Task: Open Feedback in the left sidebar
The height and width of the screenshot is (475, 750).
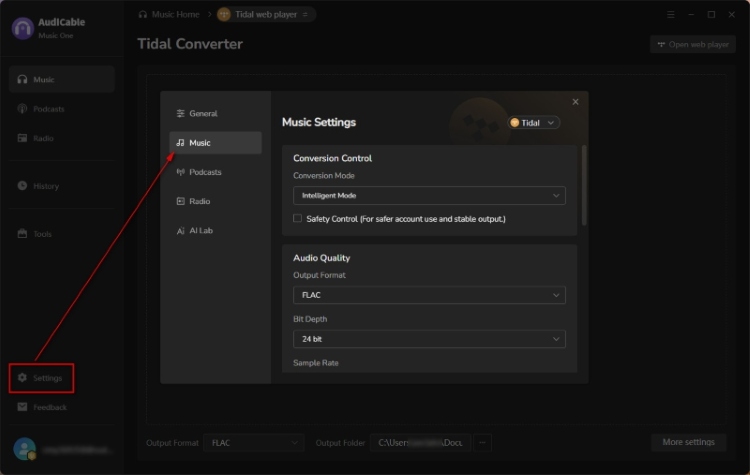Action: (x=62, y=407)
